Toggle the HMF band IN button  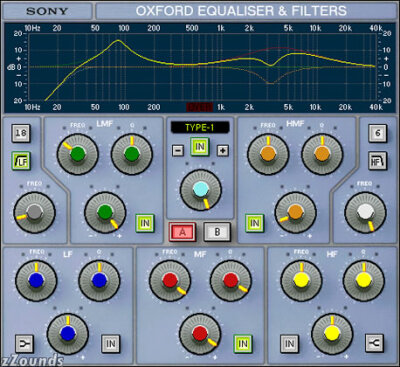[255, 223]
